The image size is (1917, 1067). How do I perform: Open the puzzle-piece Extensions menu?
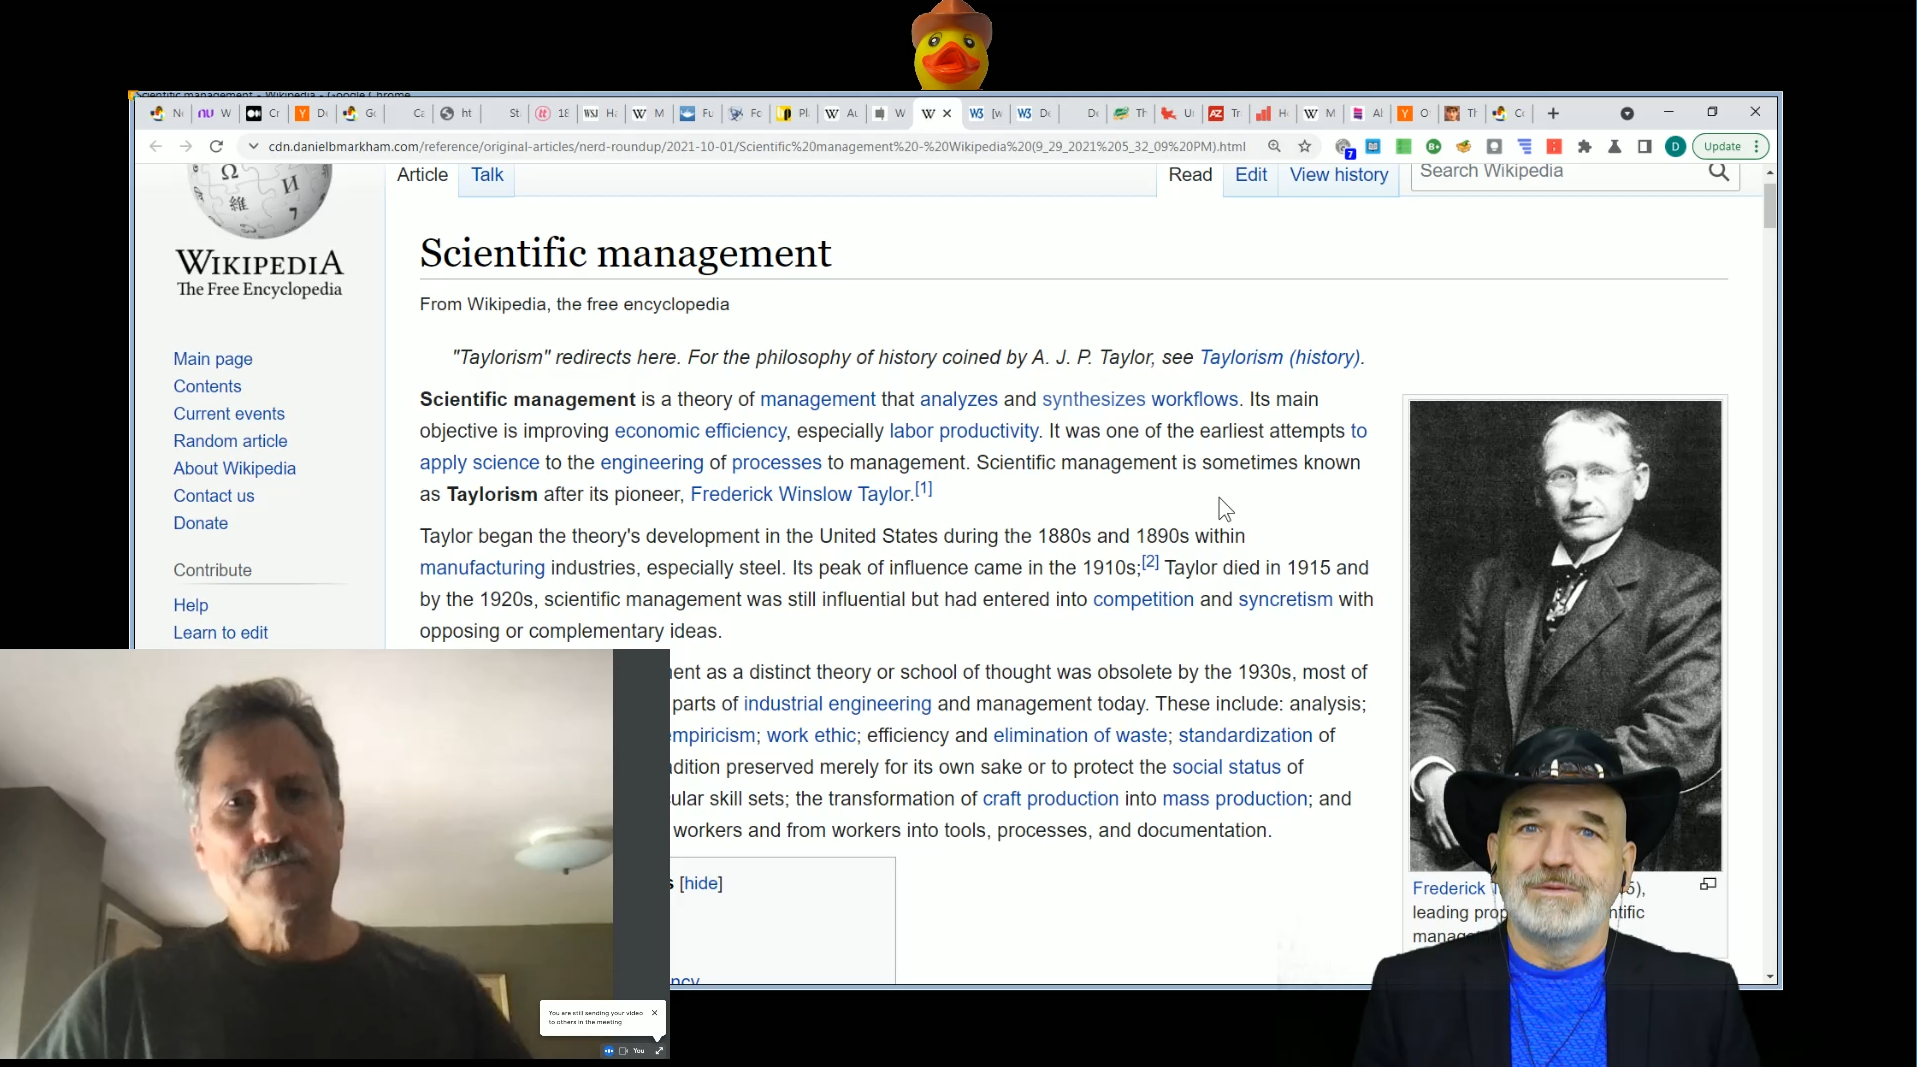click(x=1584, y=146)
